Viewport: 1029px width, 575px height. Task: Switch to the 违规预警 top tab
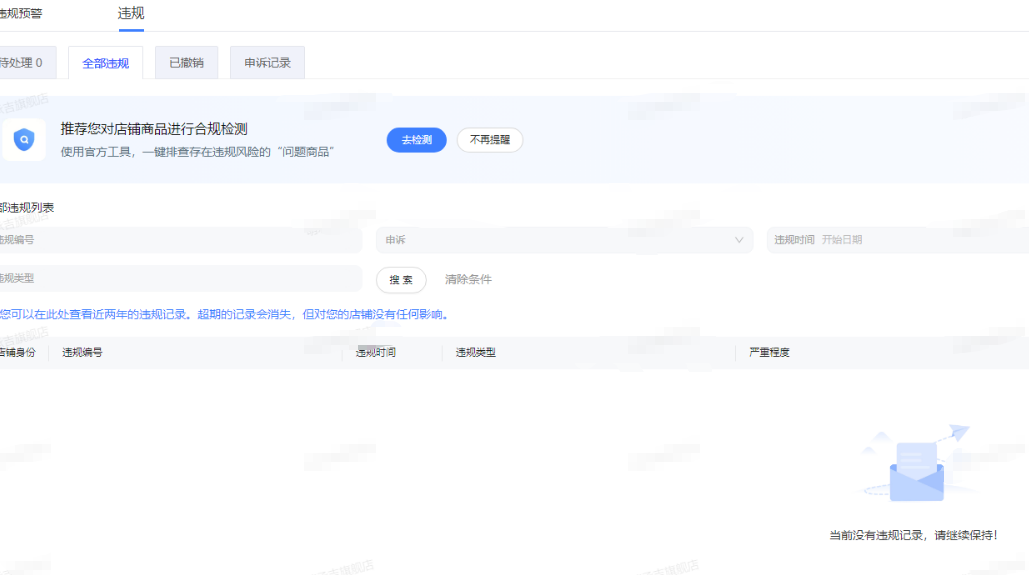[20, 14]
